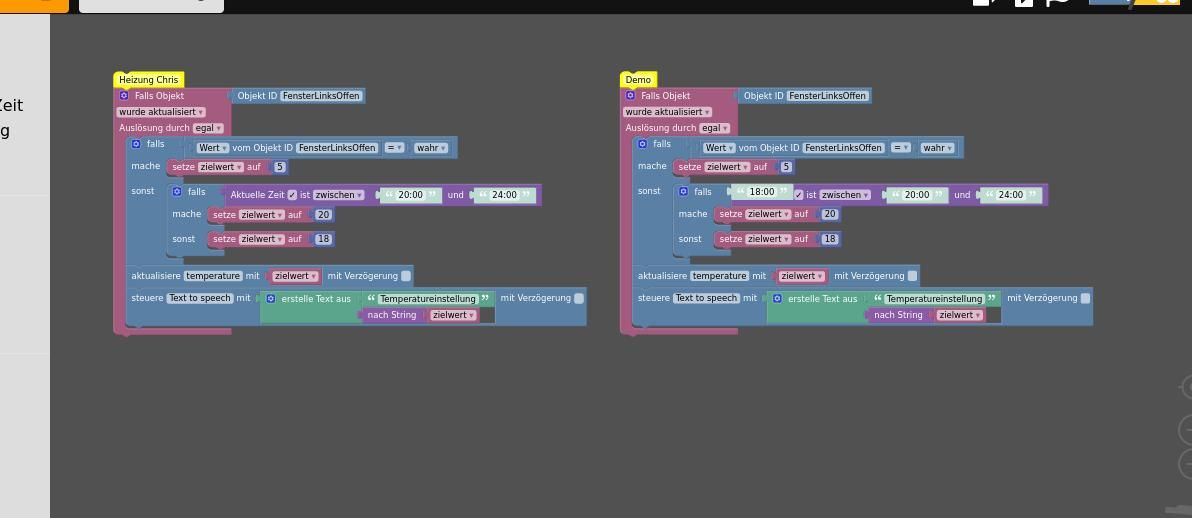This screenshot has width=1192, height=518.
Task: Open gear mutator of nested falls block in Demo
Action: pyautogui.click(x=683, y=192)
